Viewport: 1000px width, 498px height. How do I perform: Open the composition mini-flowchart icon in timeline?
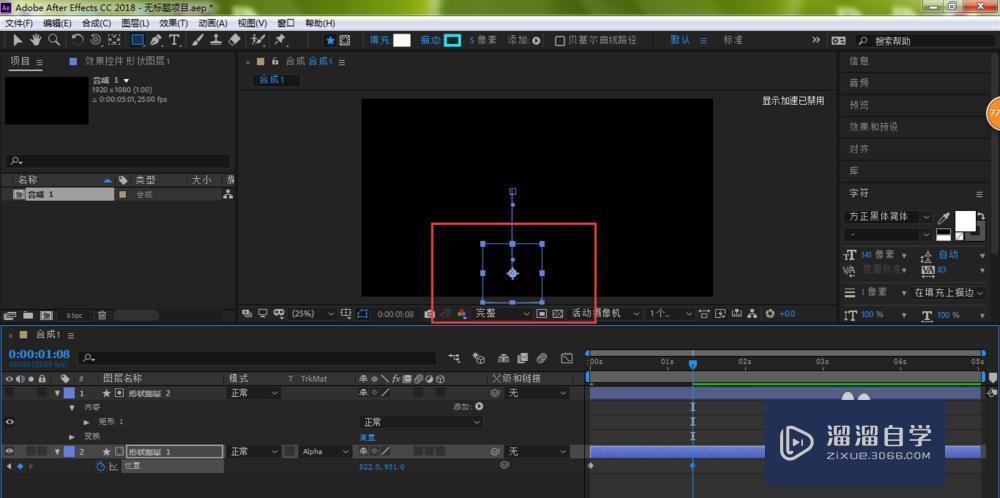tap(454, 358)
